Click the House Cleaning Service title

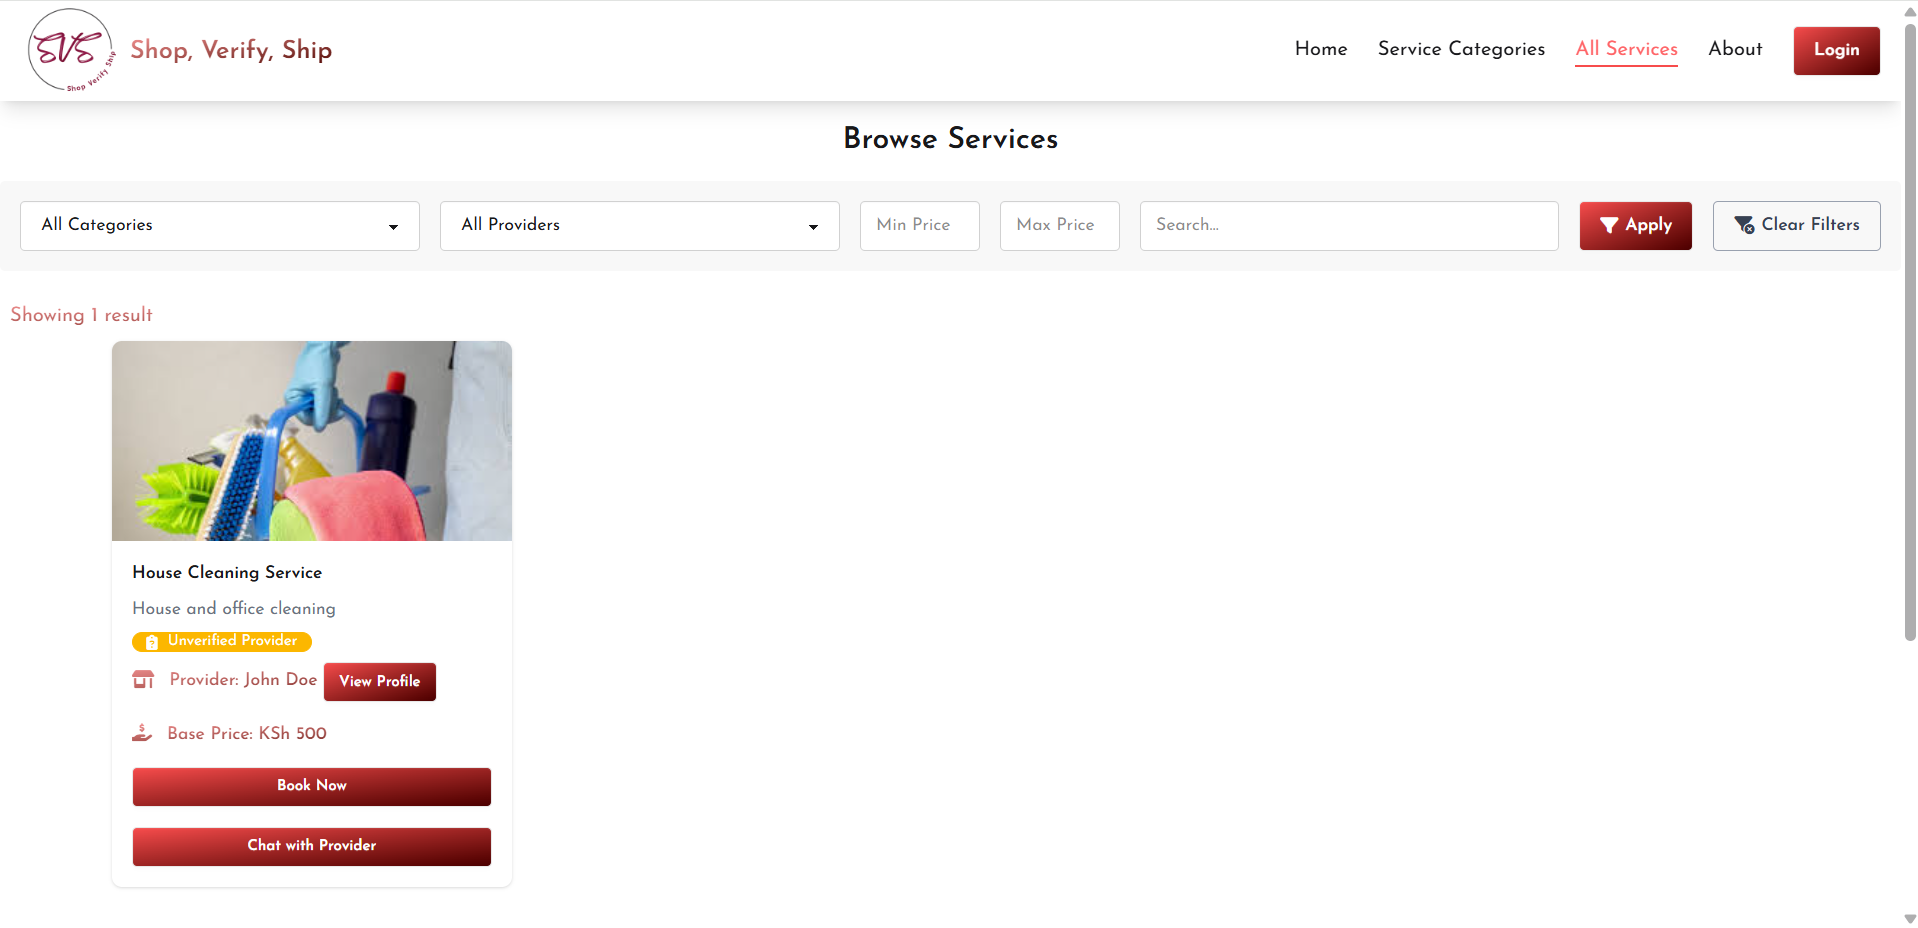click(227, 572)
